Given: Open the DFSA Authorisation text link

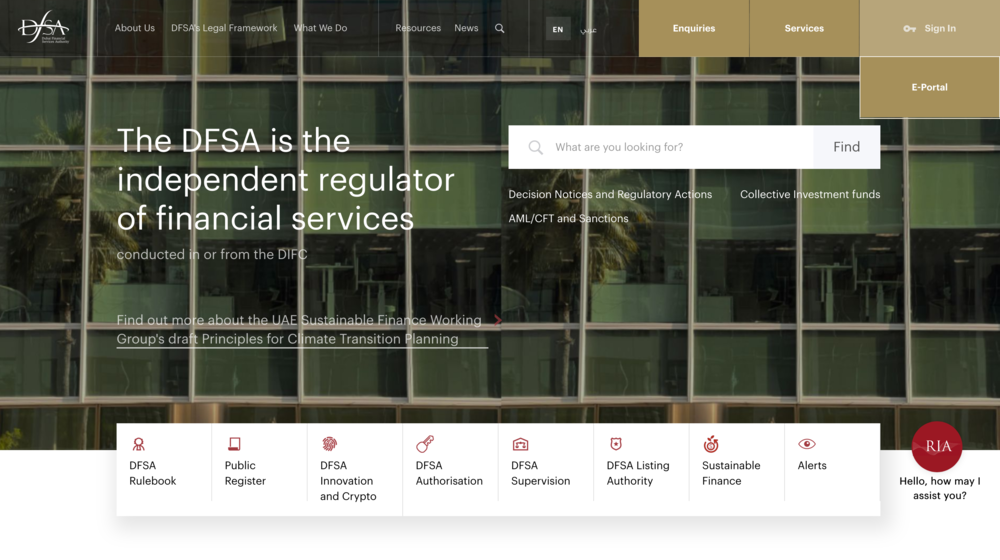Looking at the screenshot, I should pyautogui.click(x=449, y=473).
